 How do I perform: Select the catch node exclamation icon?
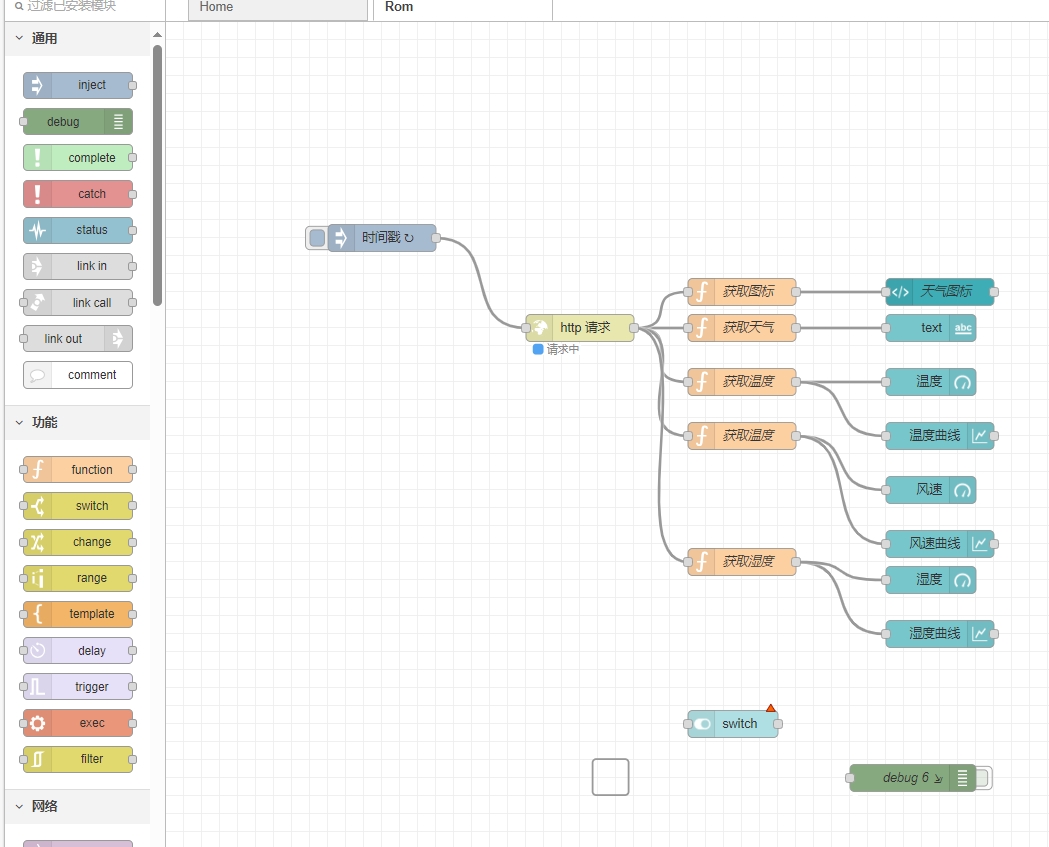pos(37,194)
